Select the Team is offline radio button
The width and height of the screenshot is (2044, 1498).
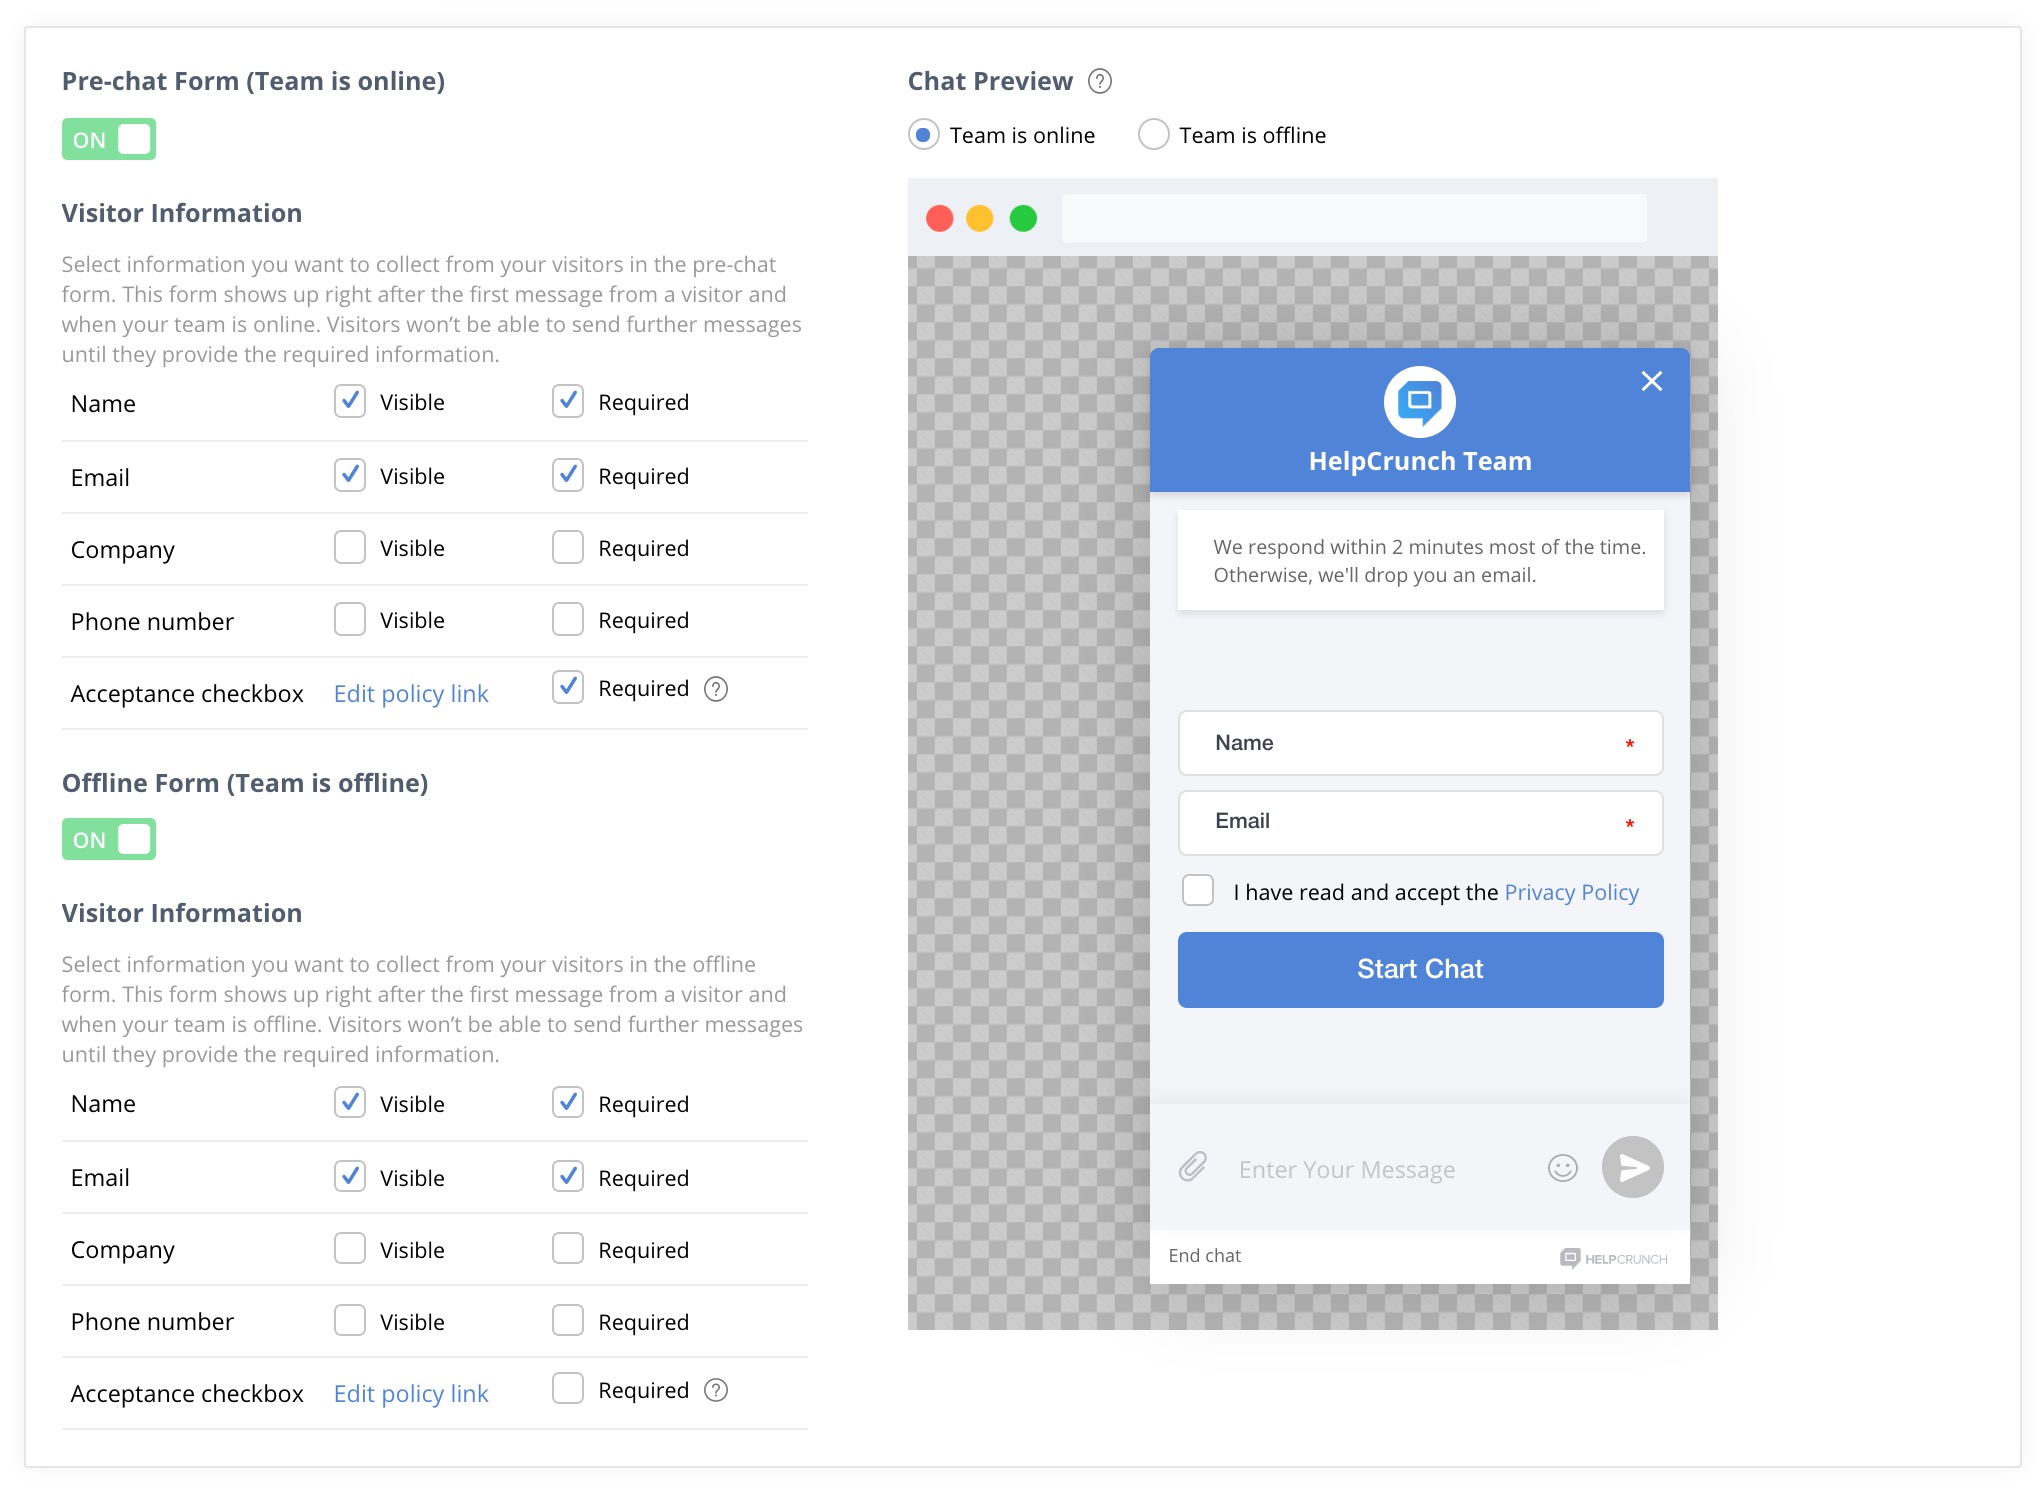point(1153,135)
